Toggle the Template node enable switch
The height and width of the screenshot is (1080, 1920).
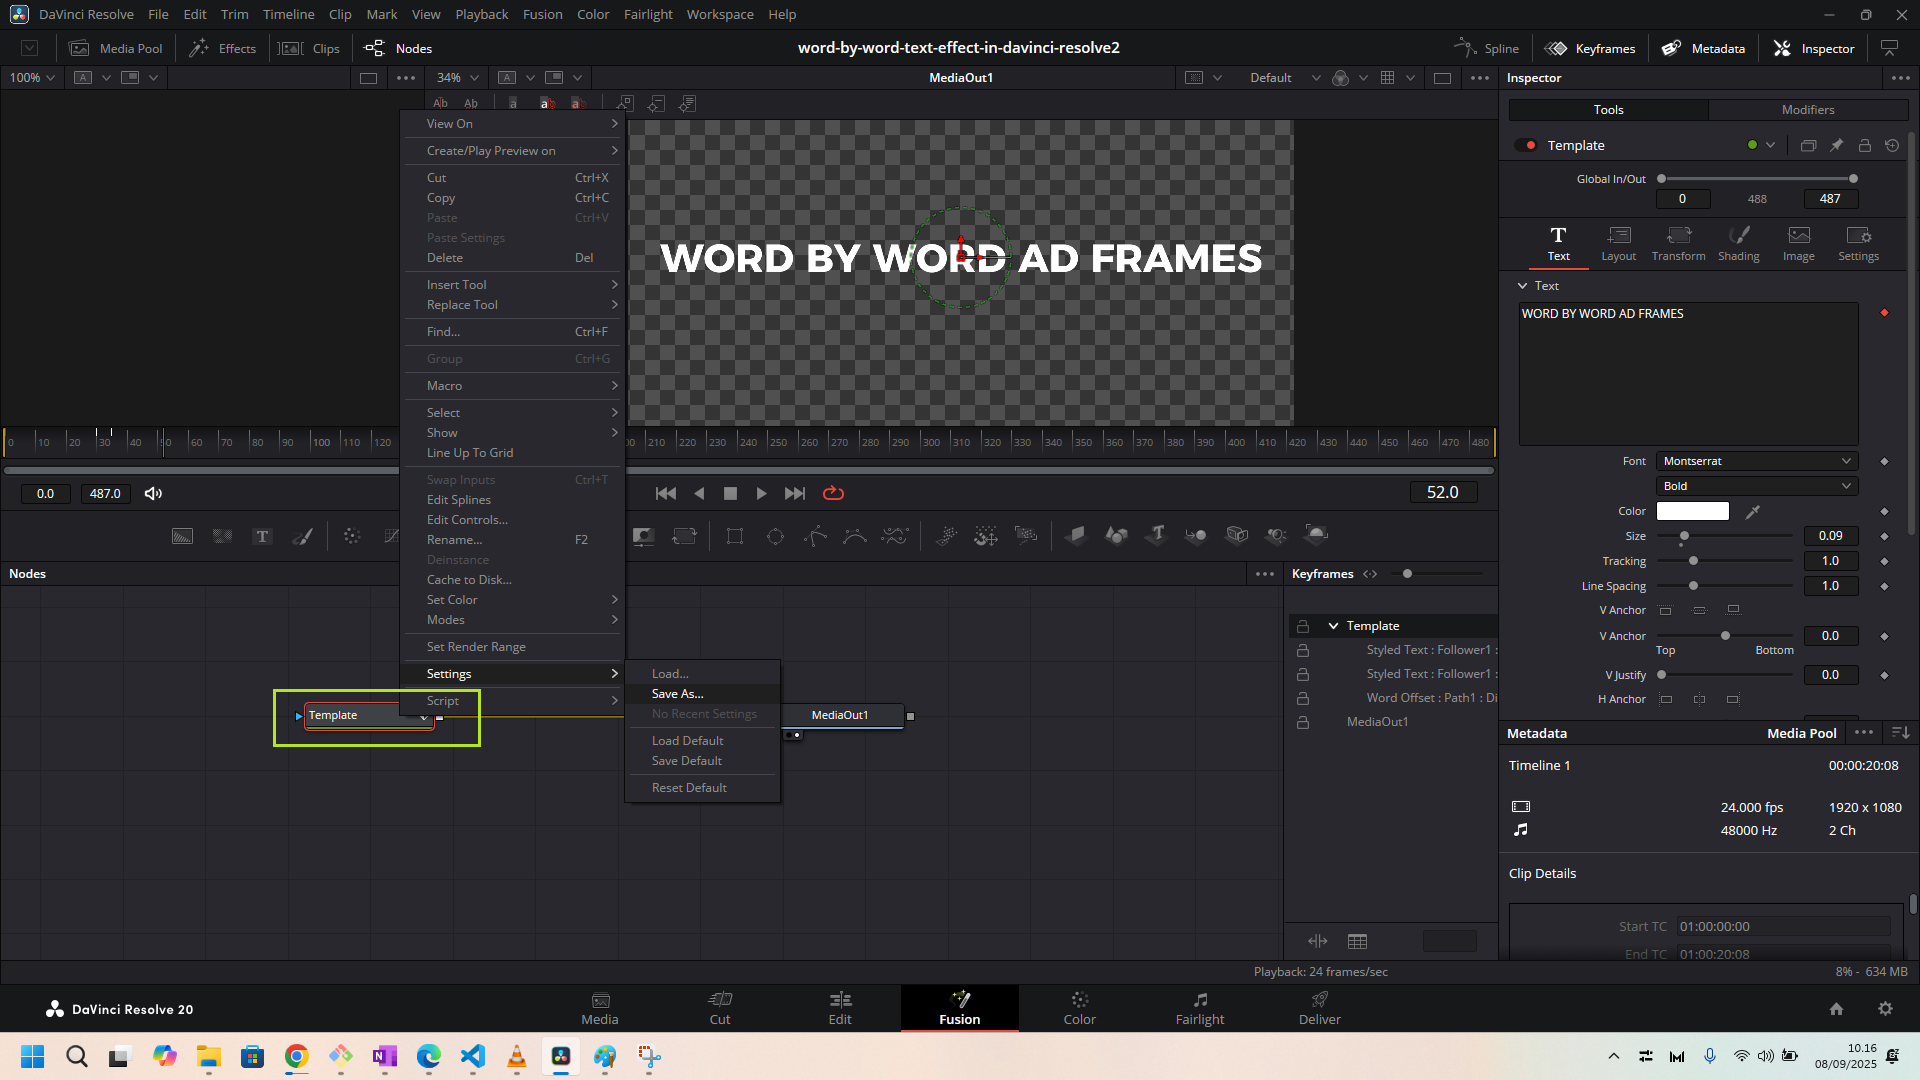coord(1525,145)
